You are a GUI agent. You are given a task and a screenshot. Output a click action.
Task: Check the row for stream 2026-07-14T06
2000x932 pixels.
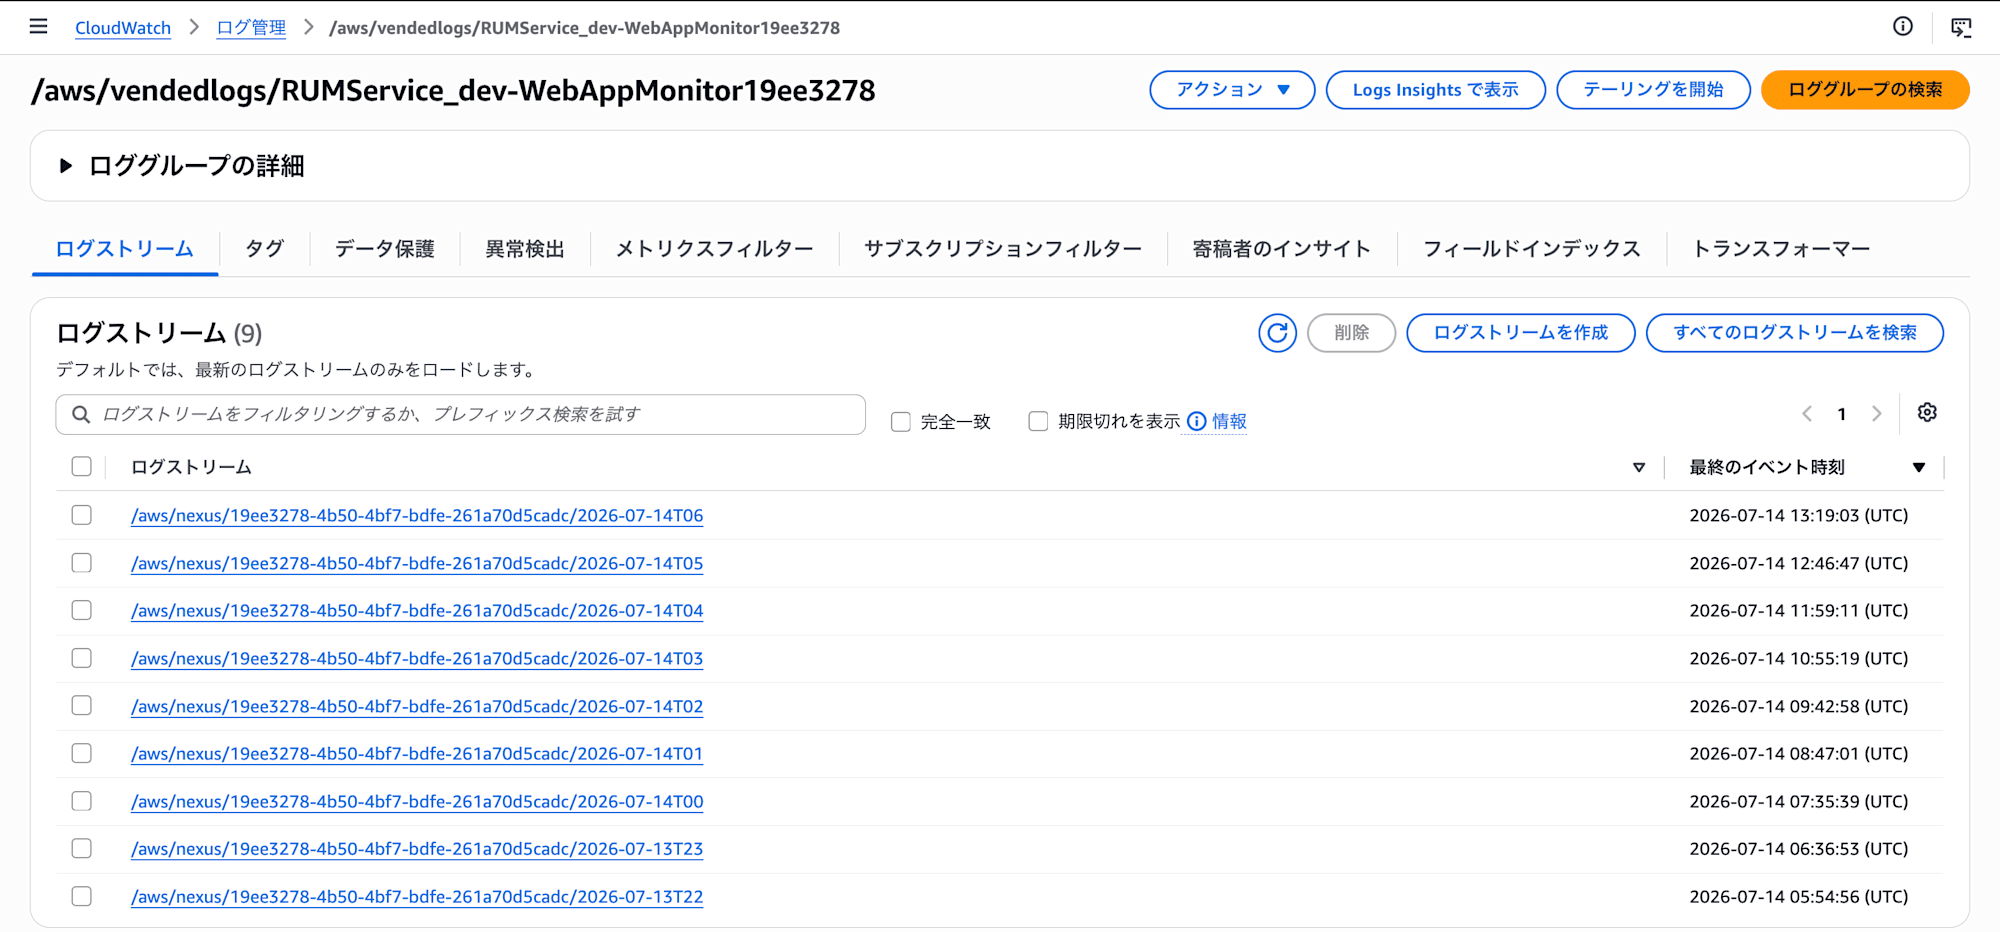click(82, 515)
